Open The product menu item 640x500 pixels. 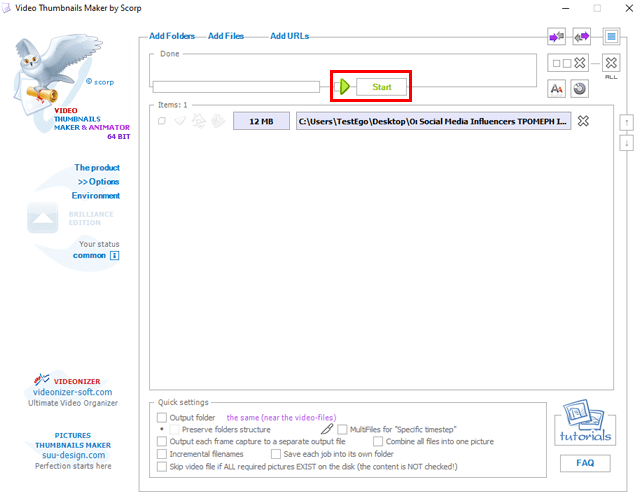[x=97, y=168]
